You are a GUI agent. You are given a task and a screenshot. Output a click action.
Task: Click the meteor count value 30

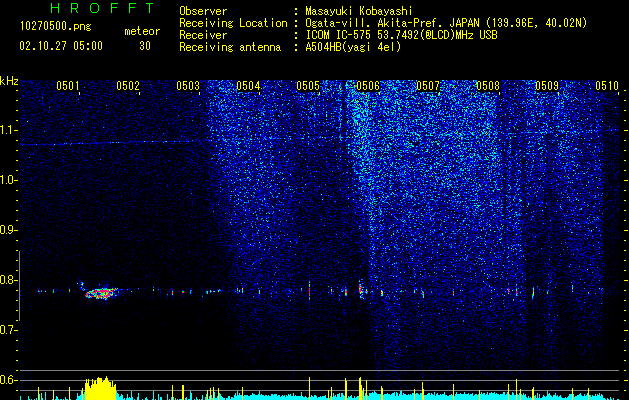point(145,46)
